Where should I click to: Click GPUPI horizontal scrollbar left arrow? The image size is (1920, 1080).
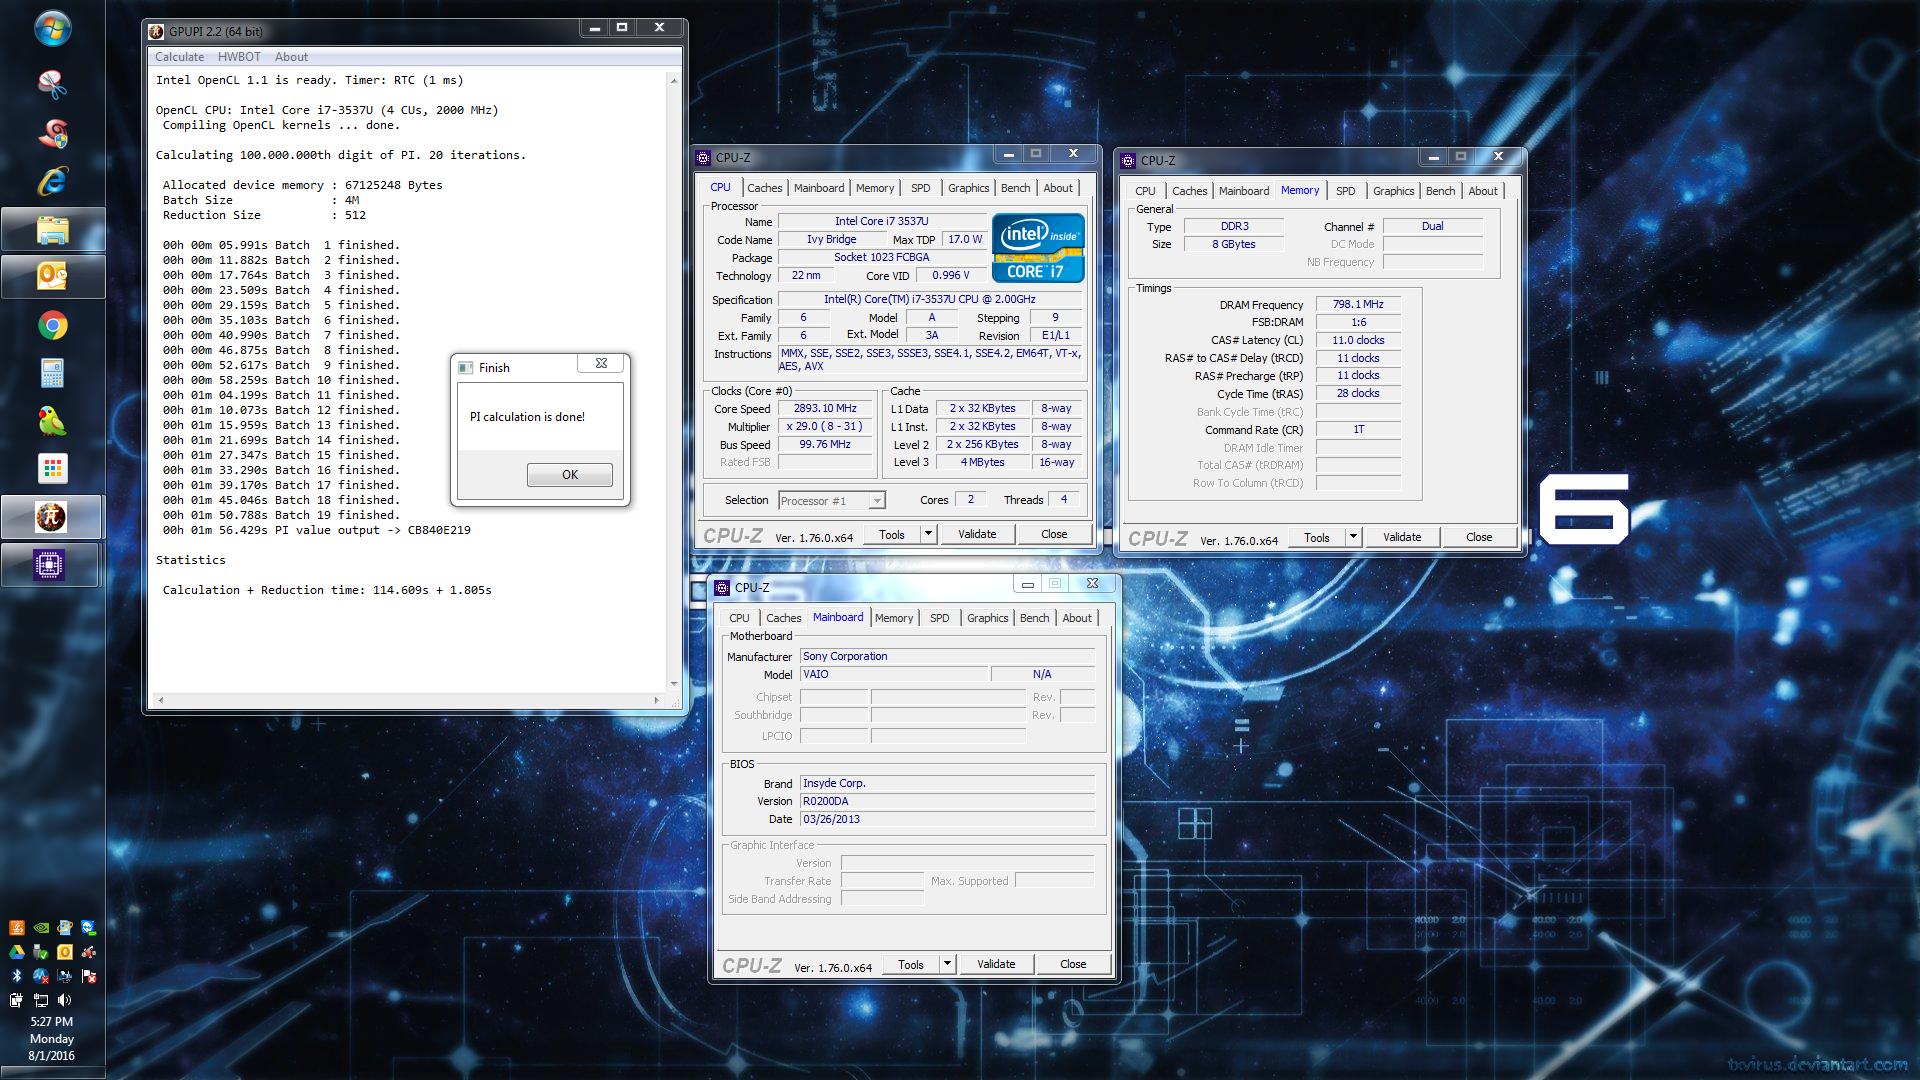coord(161,700)
